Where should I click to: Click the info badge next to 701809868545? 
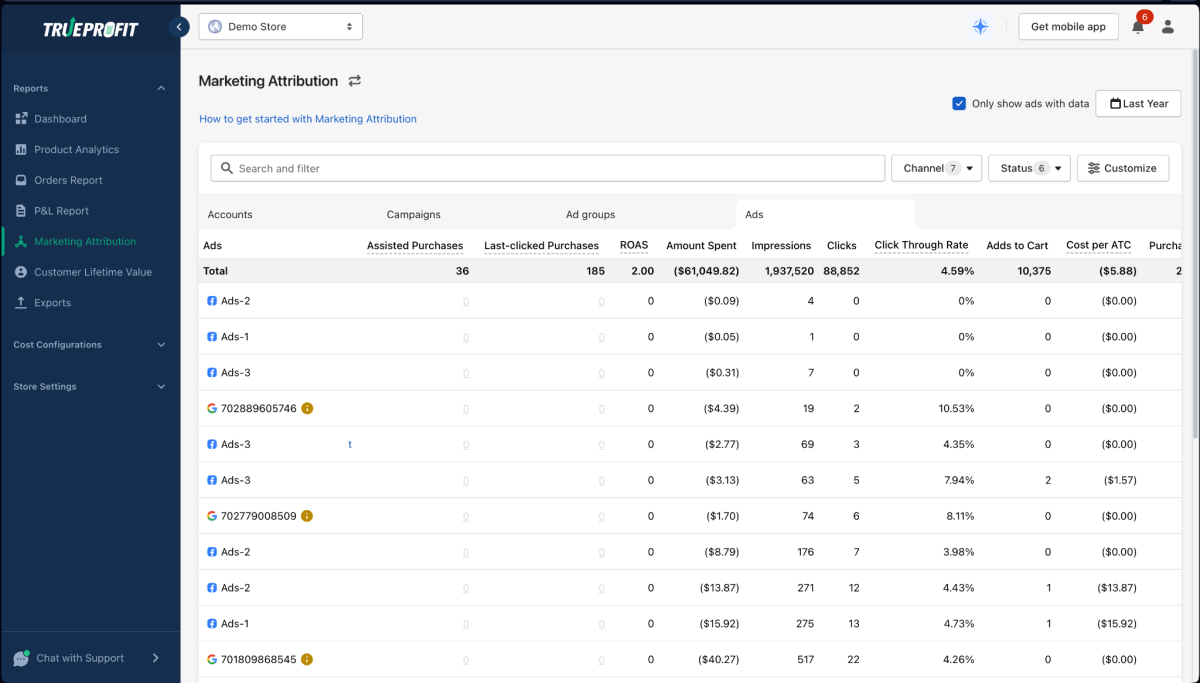307,659
